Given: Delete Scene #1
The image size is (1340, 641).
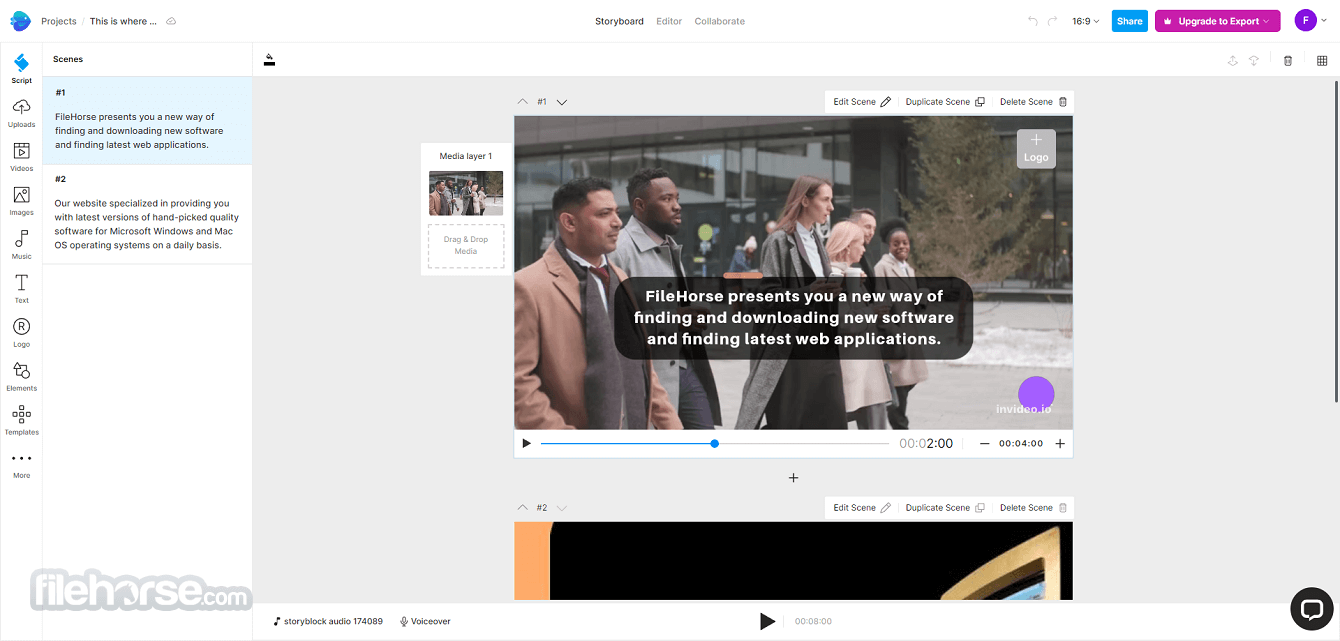Looking at the screenshot, I should click(1034, 102).
